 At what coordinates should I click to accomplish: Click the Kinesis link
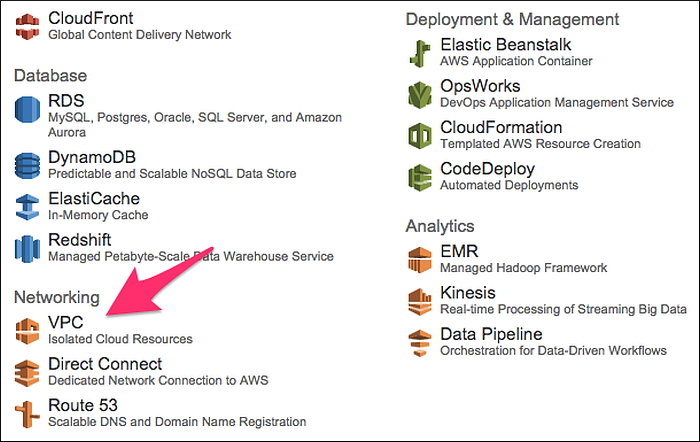tap(468, 293)
